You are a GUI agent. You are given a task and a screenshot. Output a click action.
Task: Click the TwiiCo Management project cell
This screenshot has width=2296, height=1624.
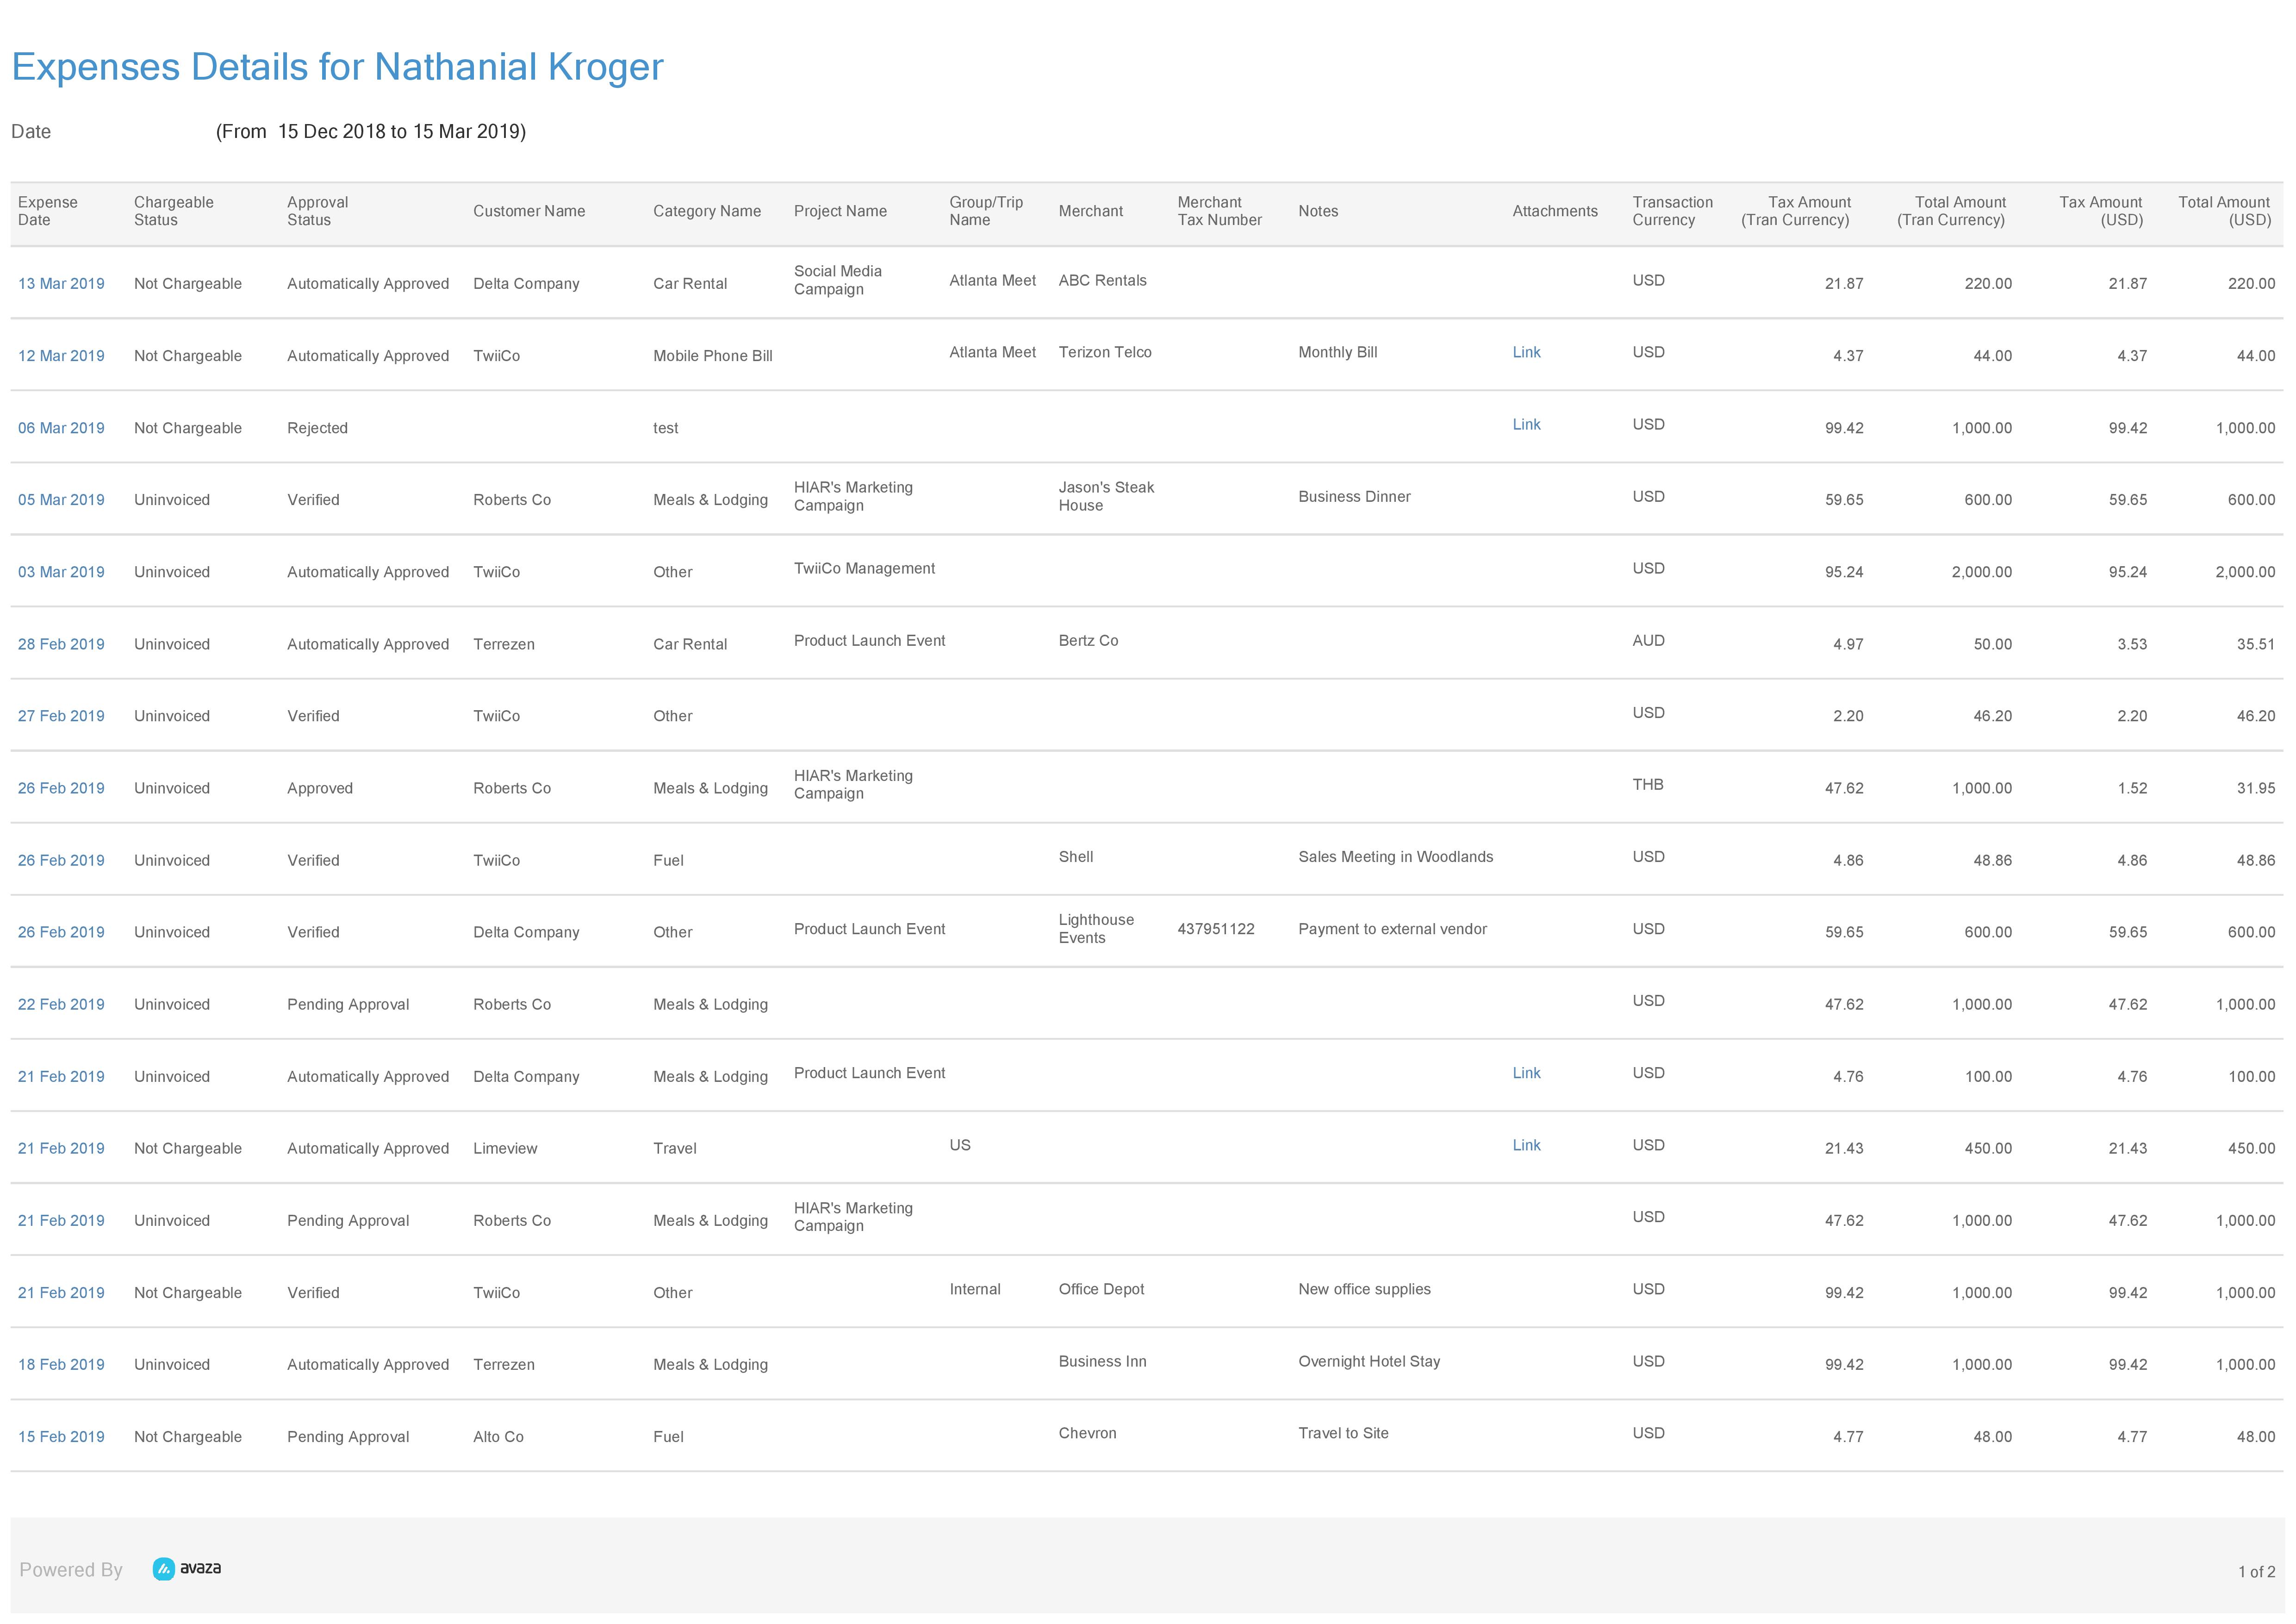click(864, 568)
